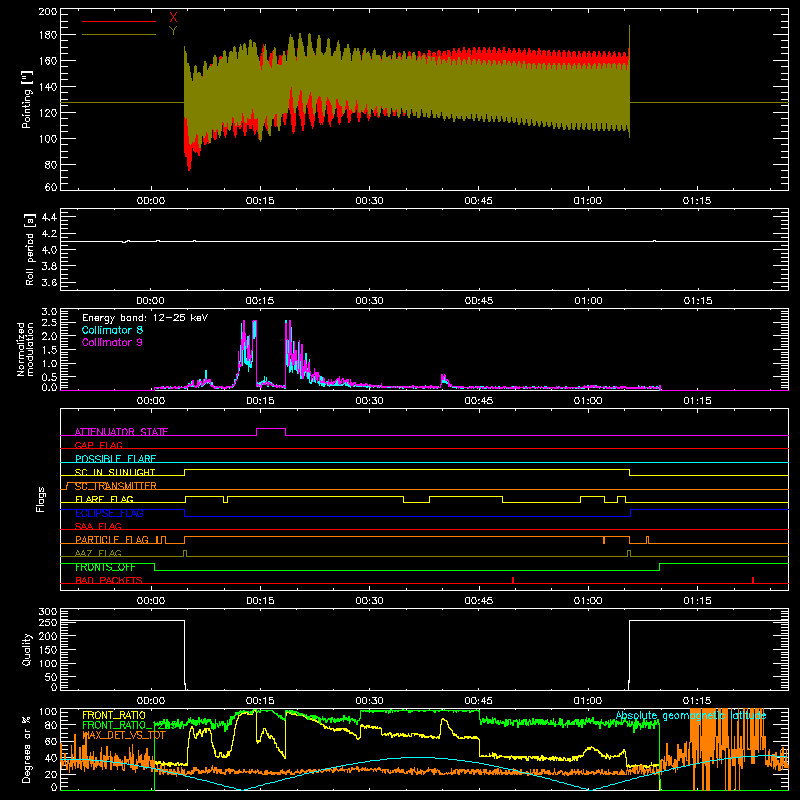Viewport: 800px width, 800px height.
Task: Click the cyan 'Collimator 8' legend label
Action: coord(112,330)
